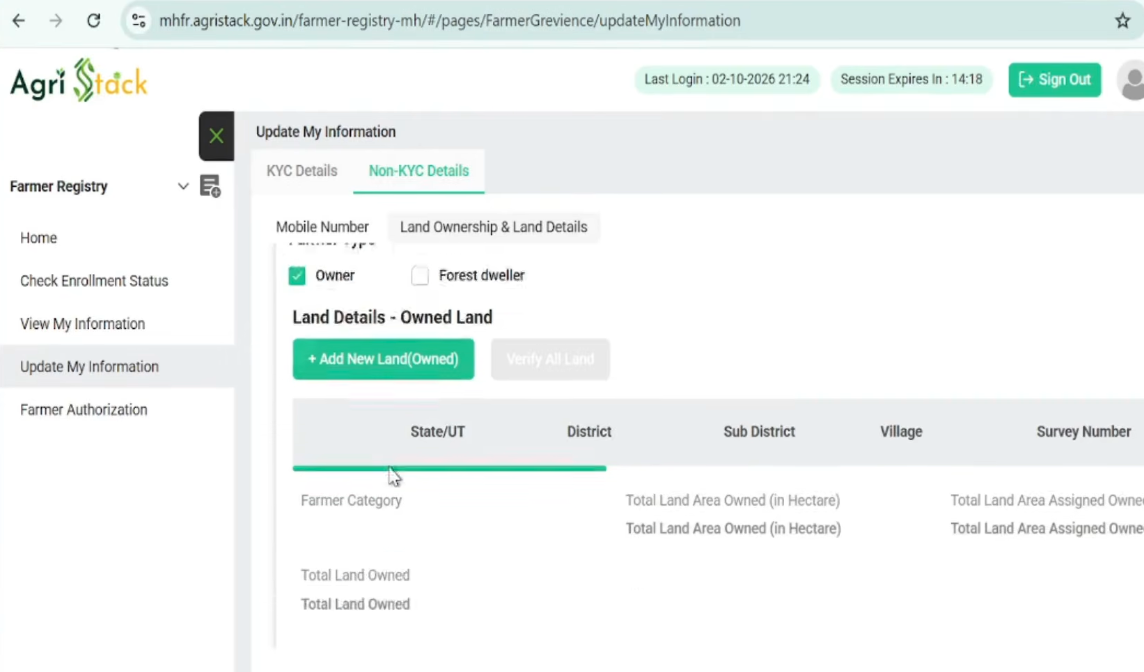Click the District column header
This screenshot has width=1144, height=672.
(x=589, y=432)
